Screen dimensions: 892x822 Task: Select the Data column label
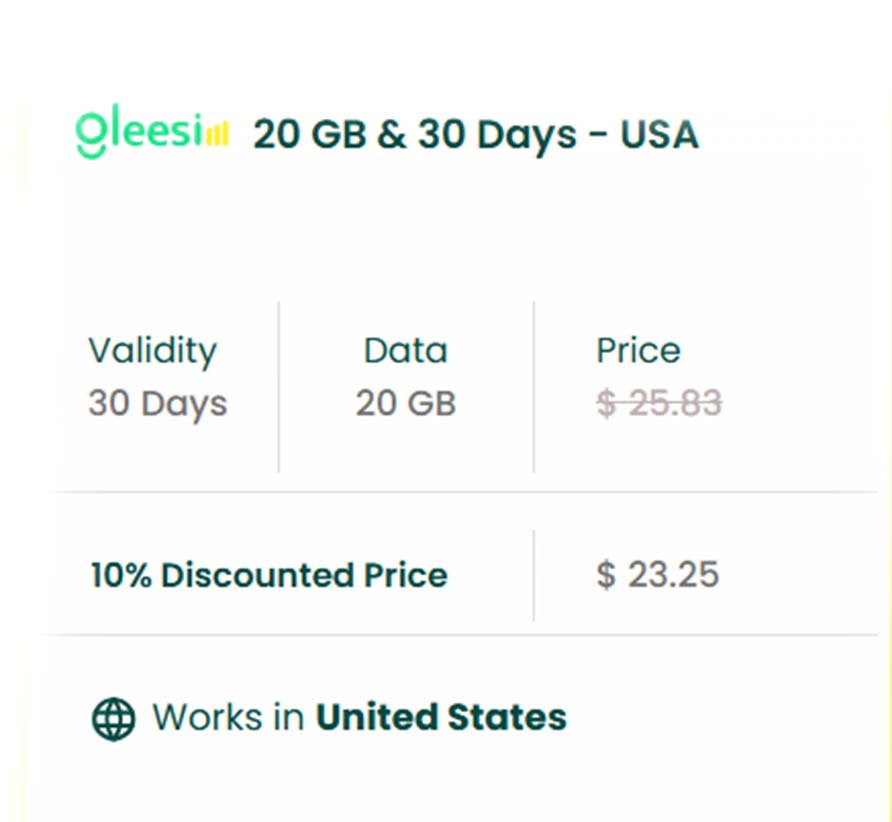pos(405,351)
